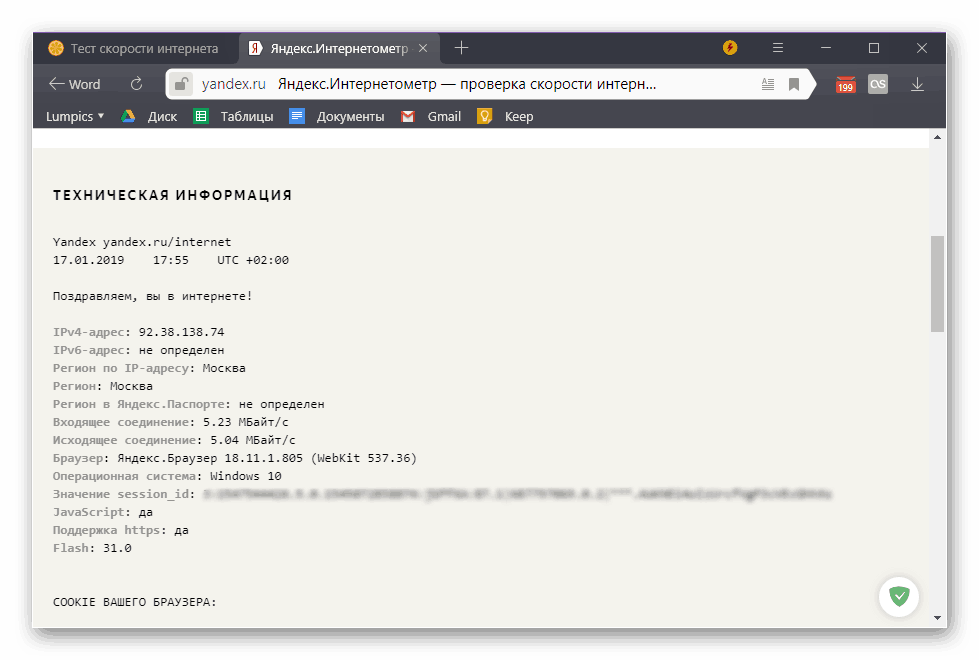Open a new tab with plus button
Image resolution: width=979 pixels, height=660 pixels.
click(461, 48)
